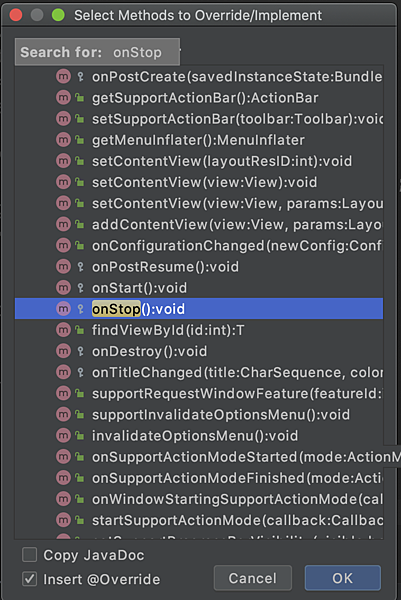The height and width of the screenshot is (600, 401).
Task: Click the public lock icon next to invalidateOptionsMenu
Action: [80, 435]
